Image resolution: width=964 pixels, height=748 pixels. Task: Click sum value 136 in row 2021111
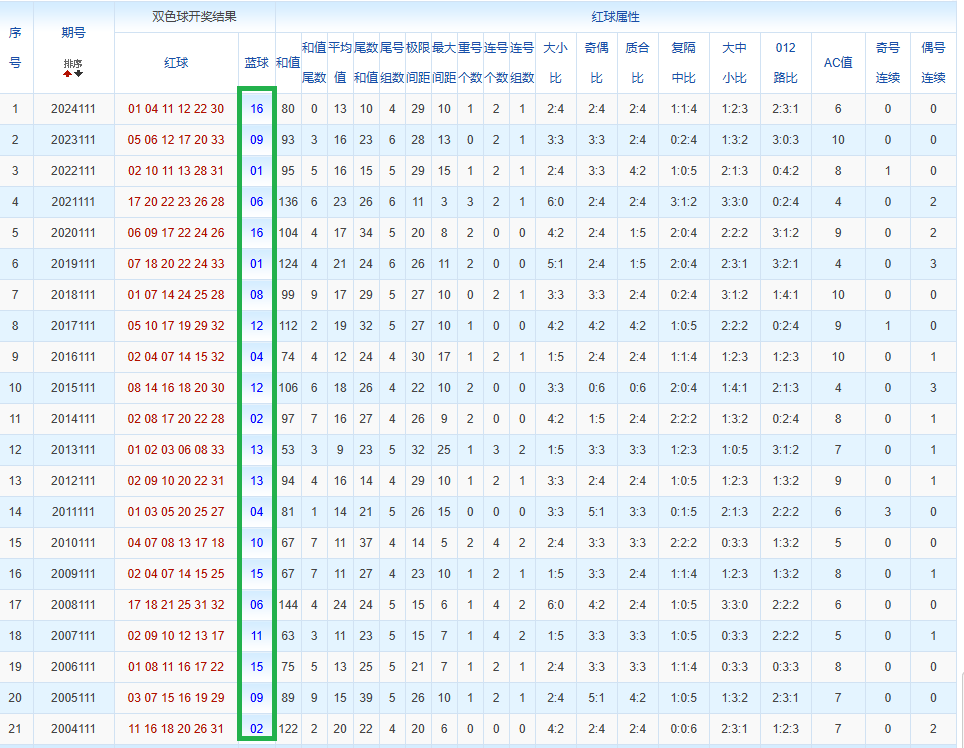click(x=288, y=202)
